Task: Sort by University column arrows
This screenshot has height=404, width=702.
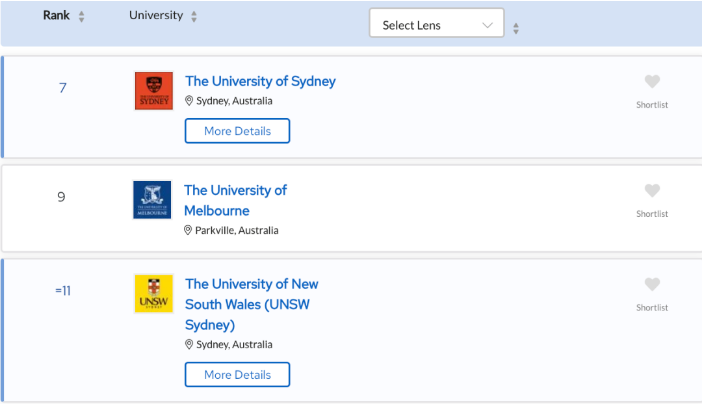Action: [x=194, y=17]
